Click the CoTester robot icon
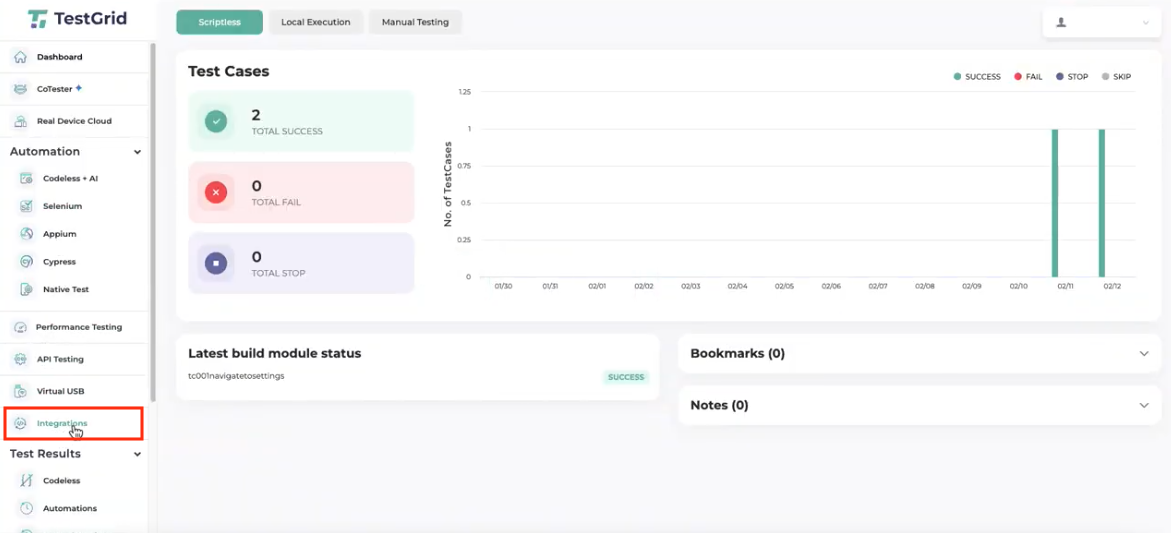Viewport: 1171px width, 533px height. [21, 89]
